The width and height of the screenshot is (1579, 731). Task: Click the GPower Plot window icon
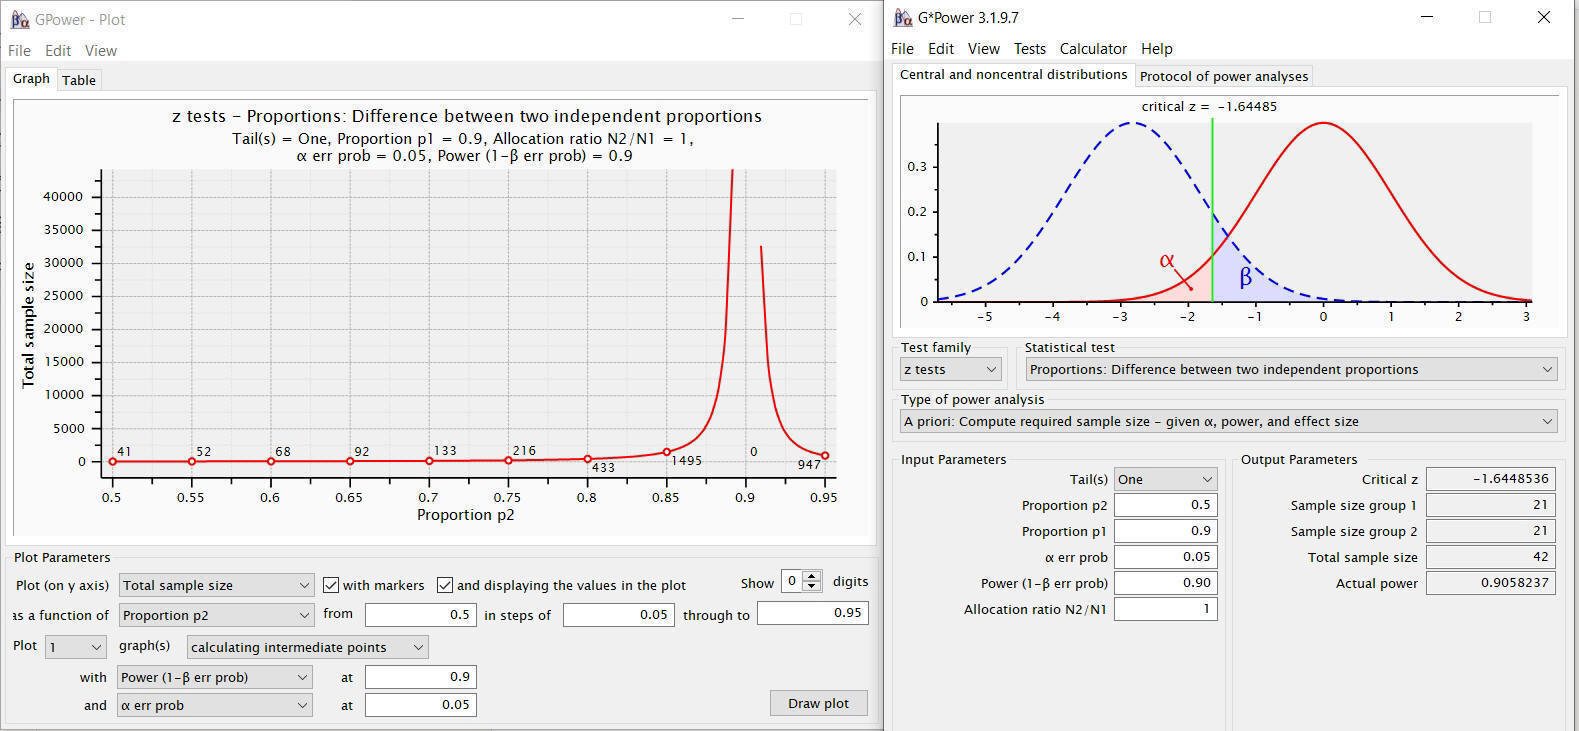click(20, 19)
